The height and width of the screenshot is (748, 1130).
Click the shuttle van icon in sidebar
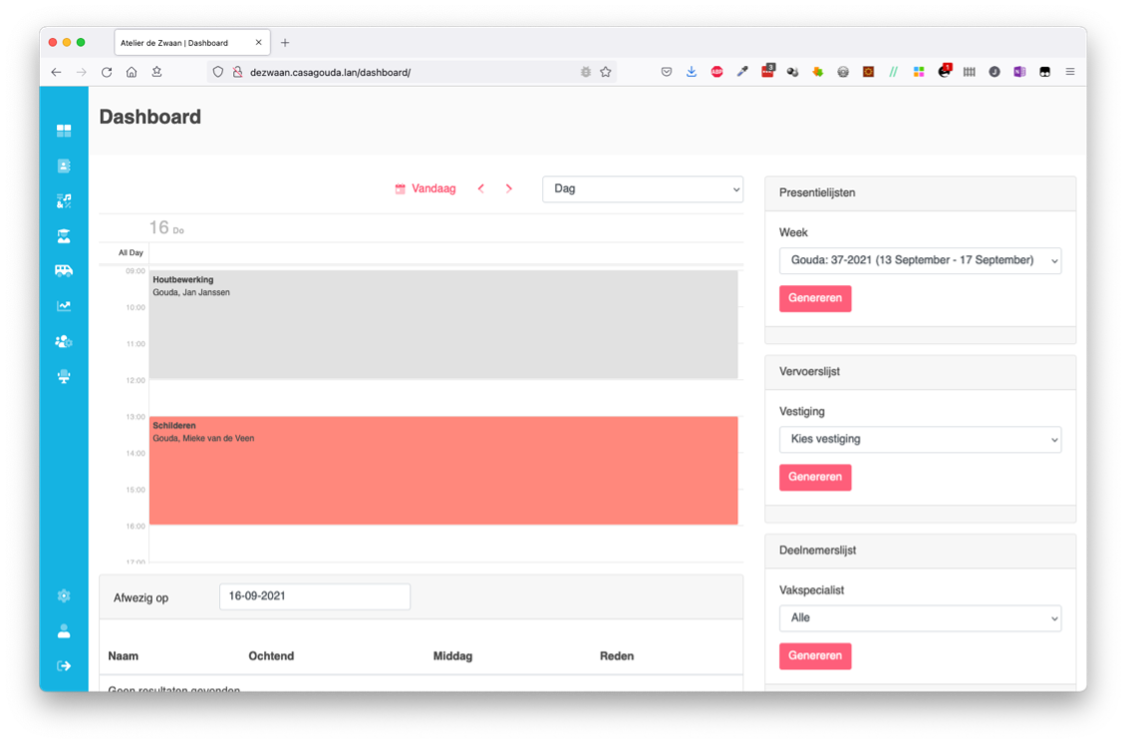[x=64, y=271]
